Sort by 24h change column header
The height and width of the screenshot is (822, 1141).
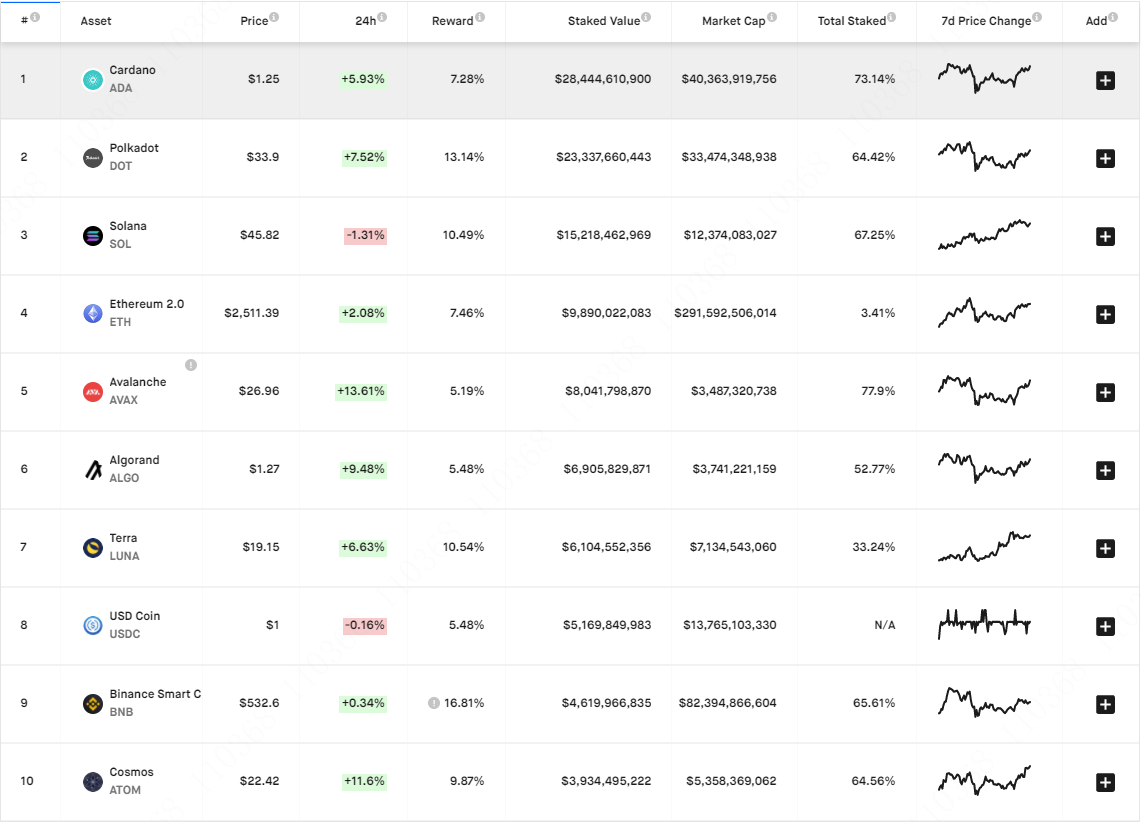tap(365, 21)
